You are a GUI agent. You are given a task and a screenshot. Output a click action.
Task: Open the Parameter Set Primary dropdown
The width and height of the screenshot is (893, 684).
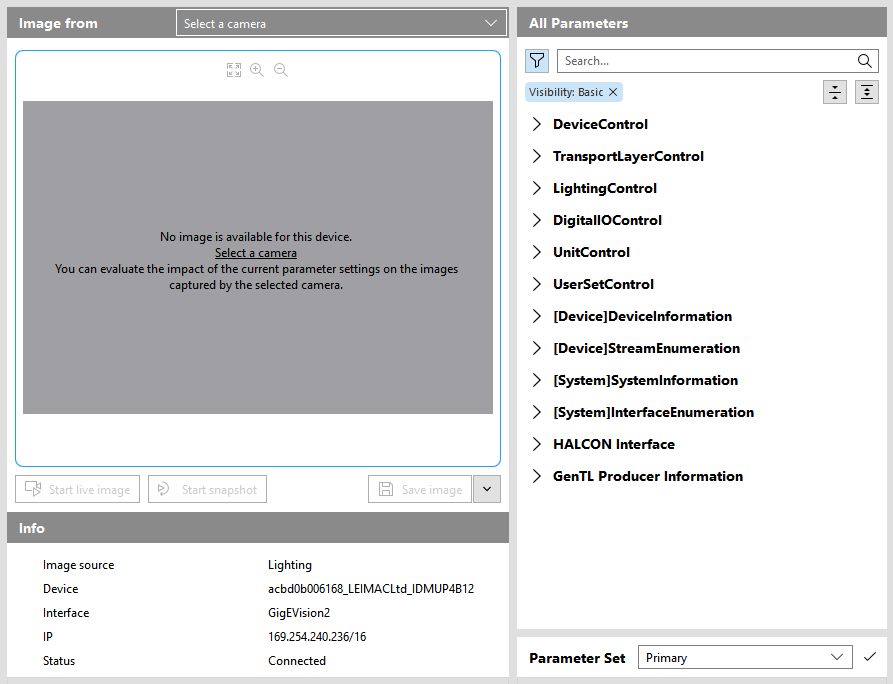tap(745, 657)
